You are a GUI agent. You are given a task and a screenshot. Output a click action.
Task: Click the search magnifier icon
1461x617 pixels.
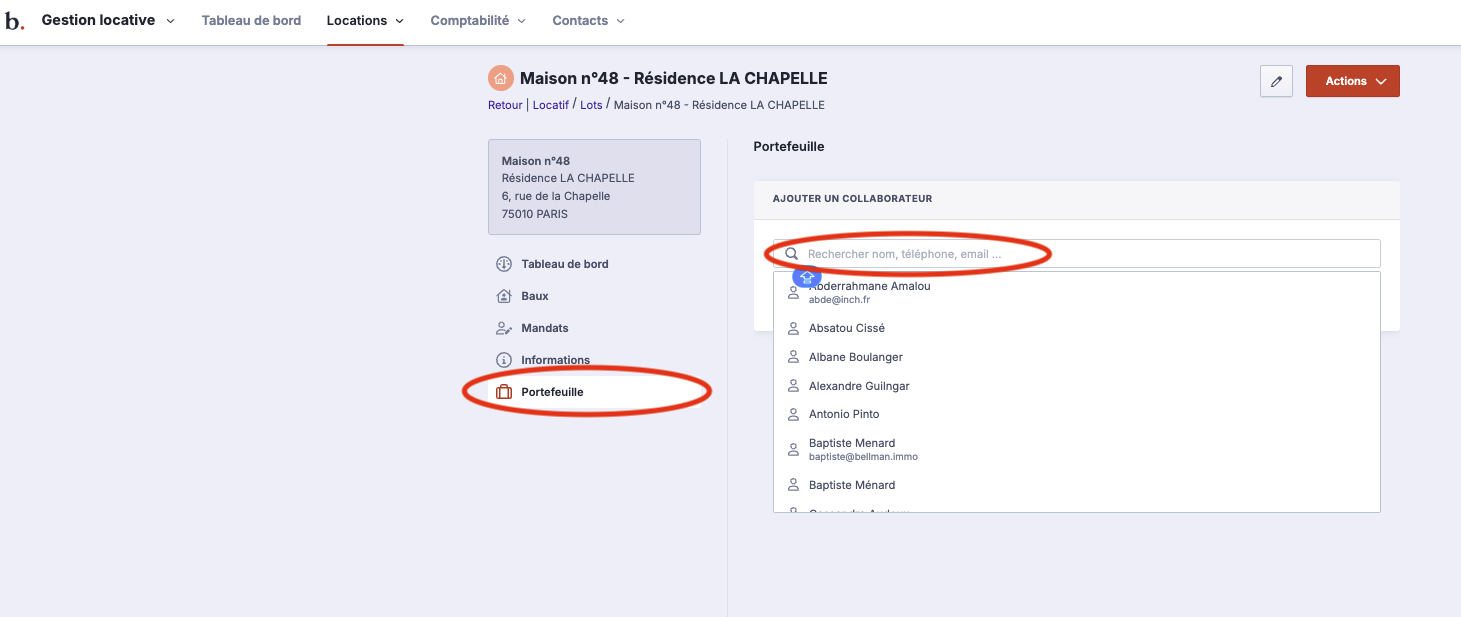(791, 254)
